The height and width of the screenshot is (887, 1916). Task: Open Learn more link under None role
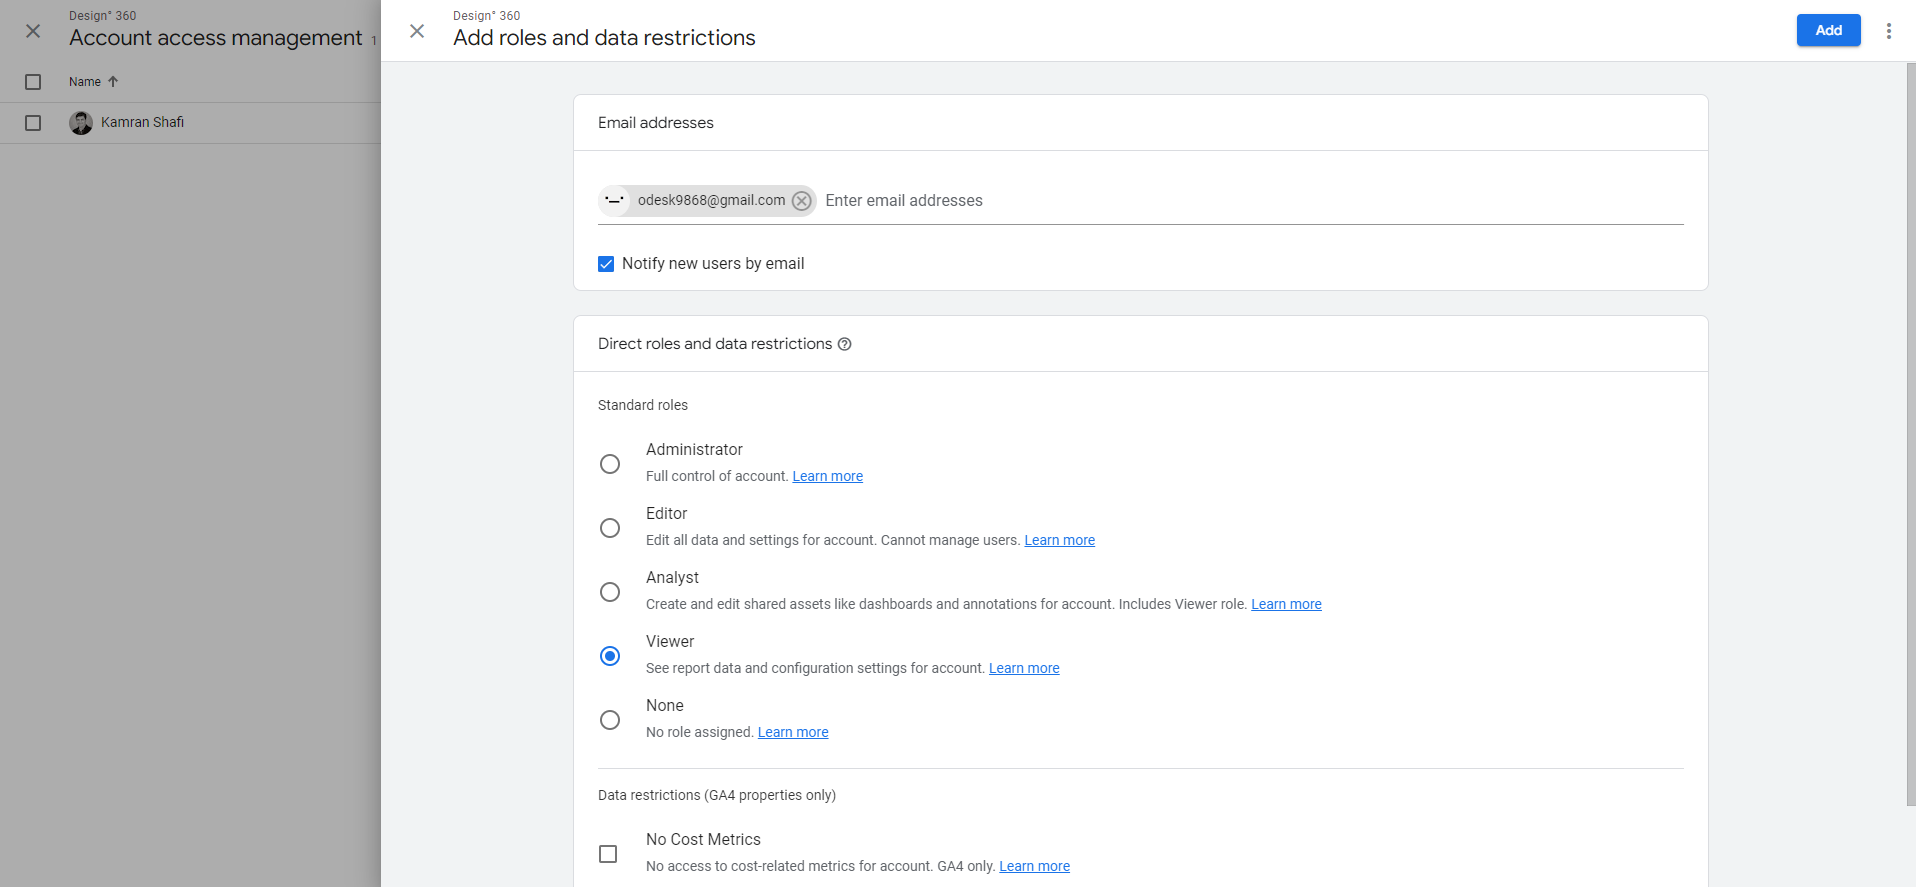[x=793, y=732]
